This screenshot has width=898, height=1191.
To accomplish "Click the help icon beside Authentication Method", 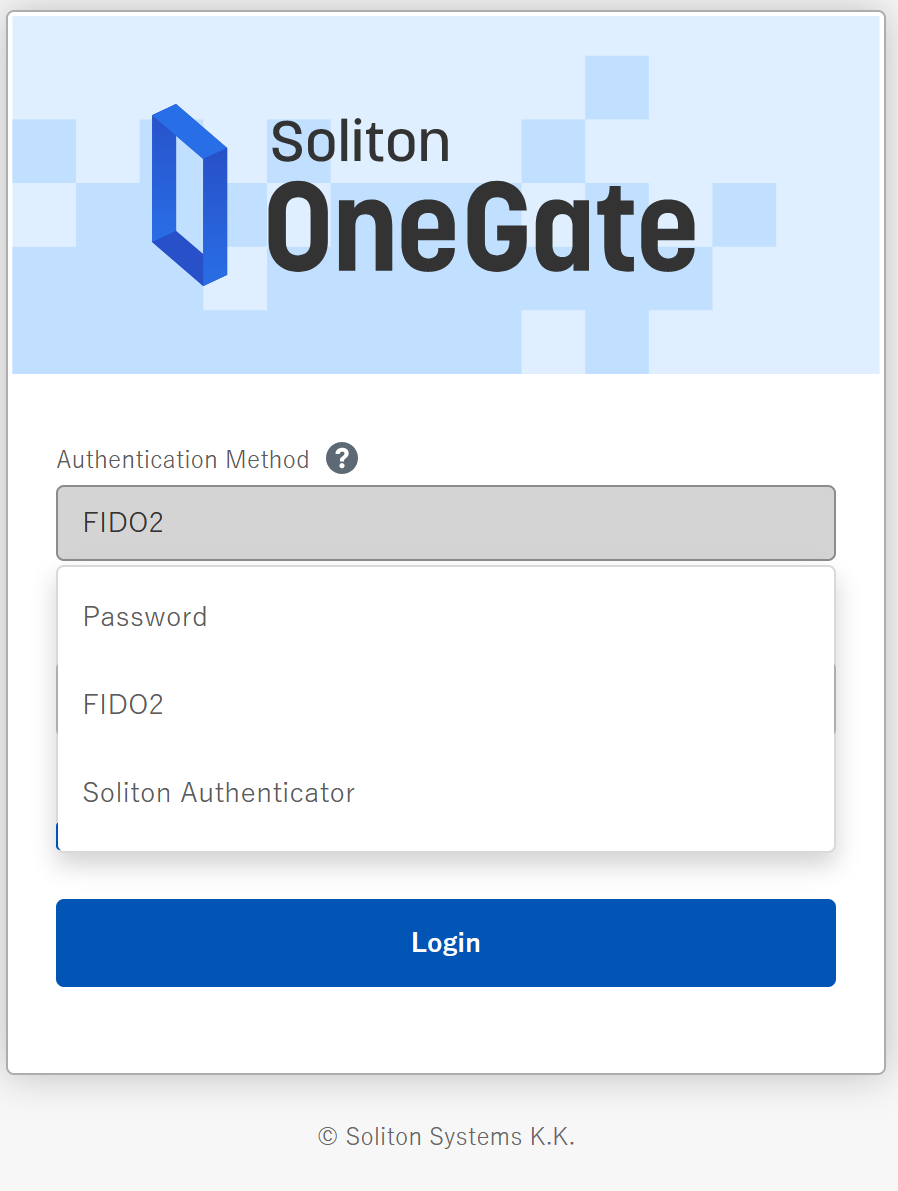I will pos(340,458).
